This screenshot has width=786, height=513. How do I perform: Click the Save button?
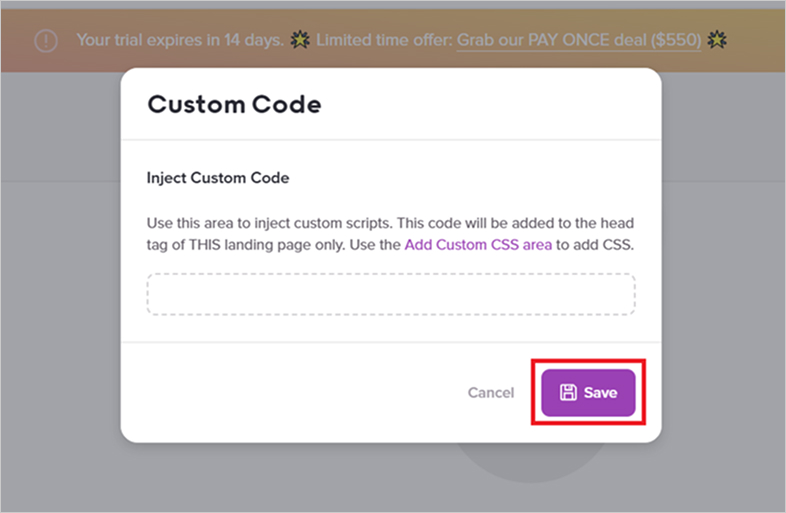tap(588, 393)
